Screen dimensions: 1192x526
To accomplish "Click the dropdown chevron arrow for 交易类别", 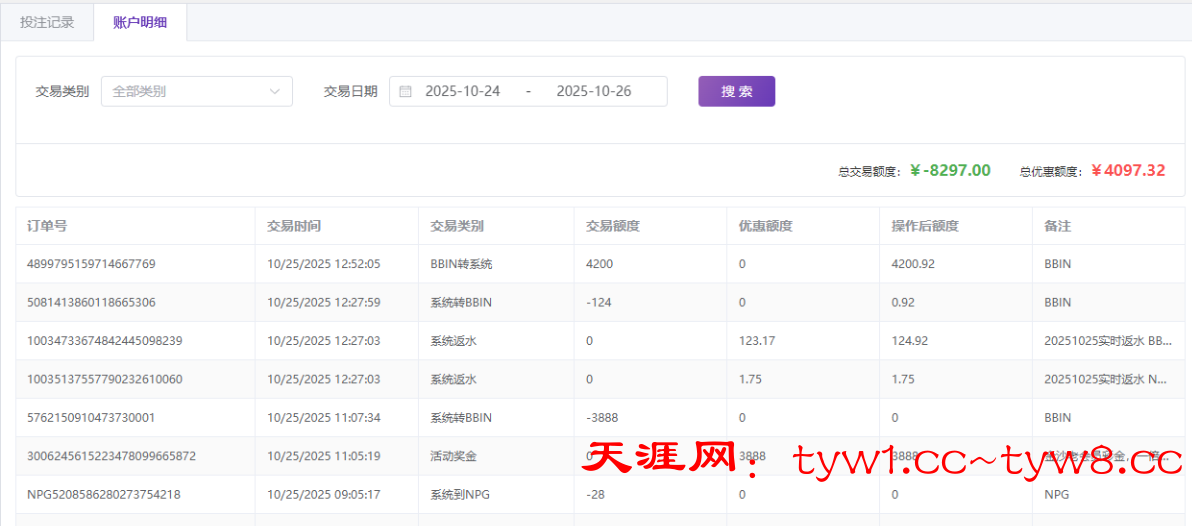I will coord(275,91).
